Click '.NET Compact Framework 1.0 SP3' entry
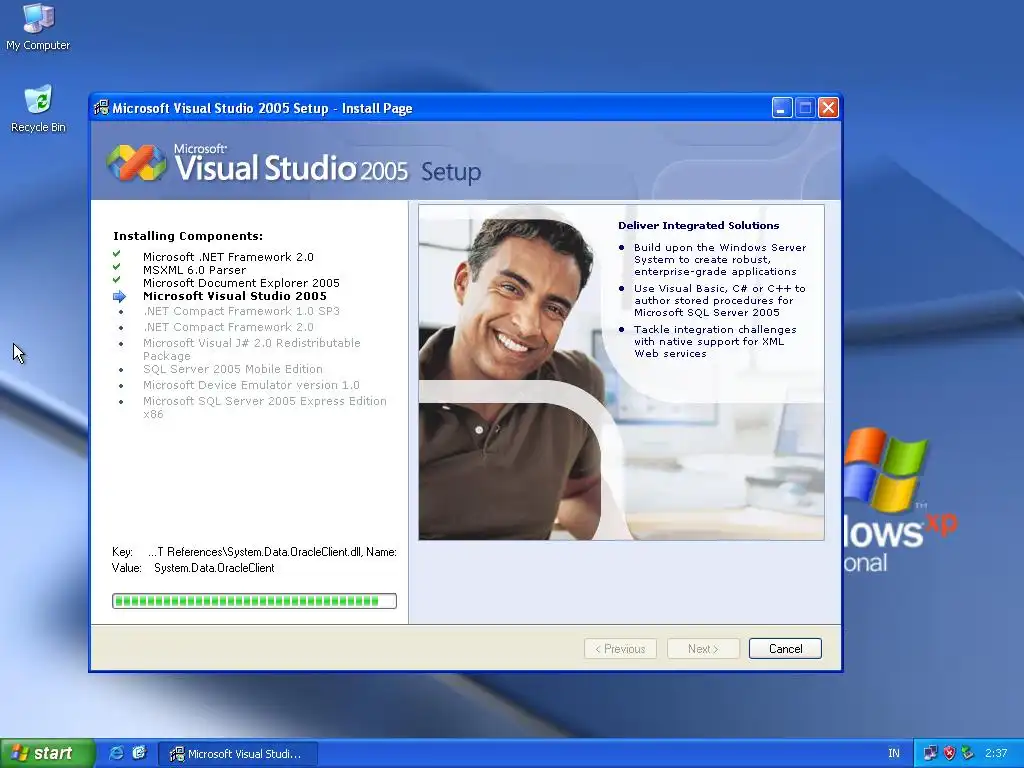Screen dimensions: 1024x768 241,311
